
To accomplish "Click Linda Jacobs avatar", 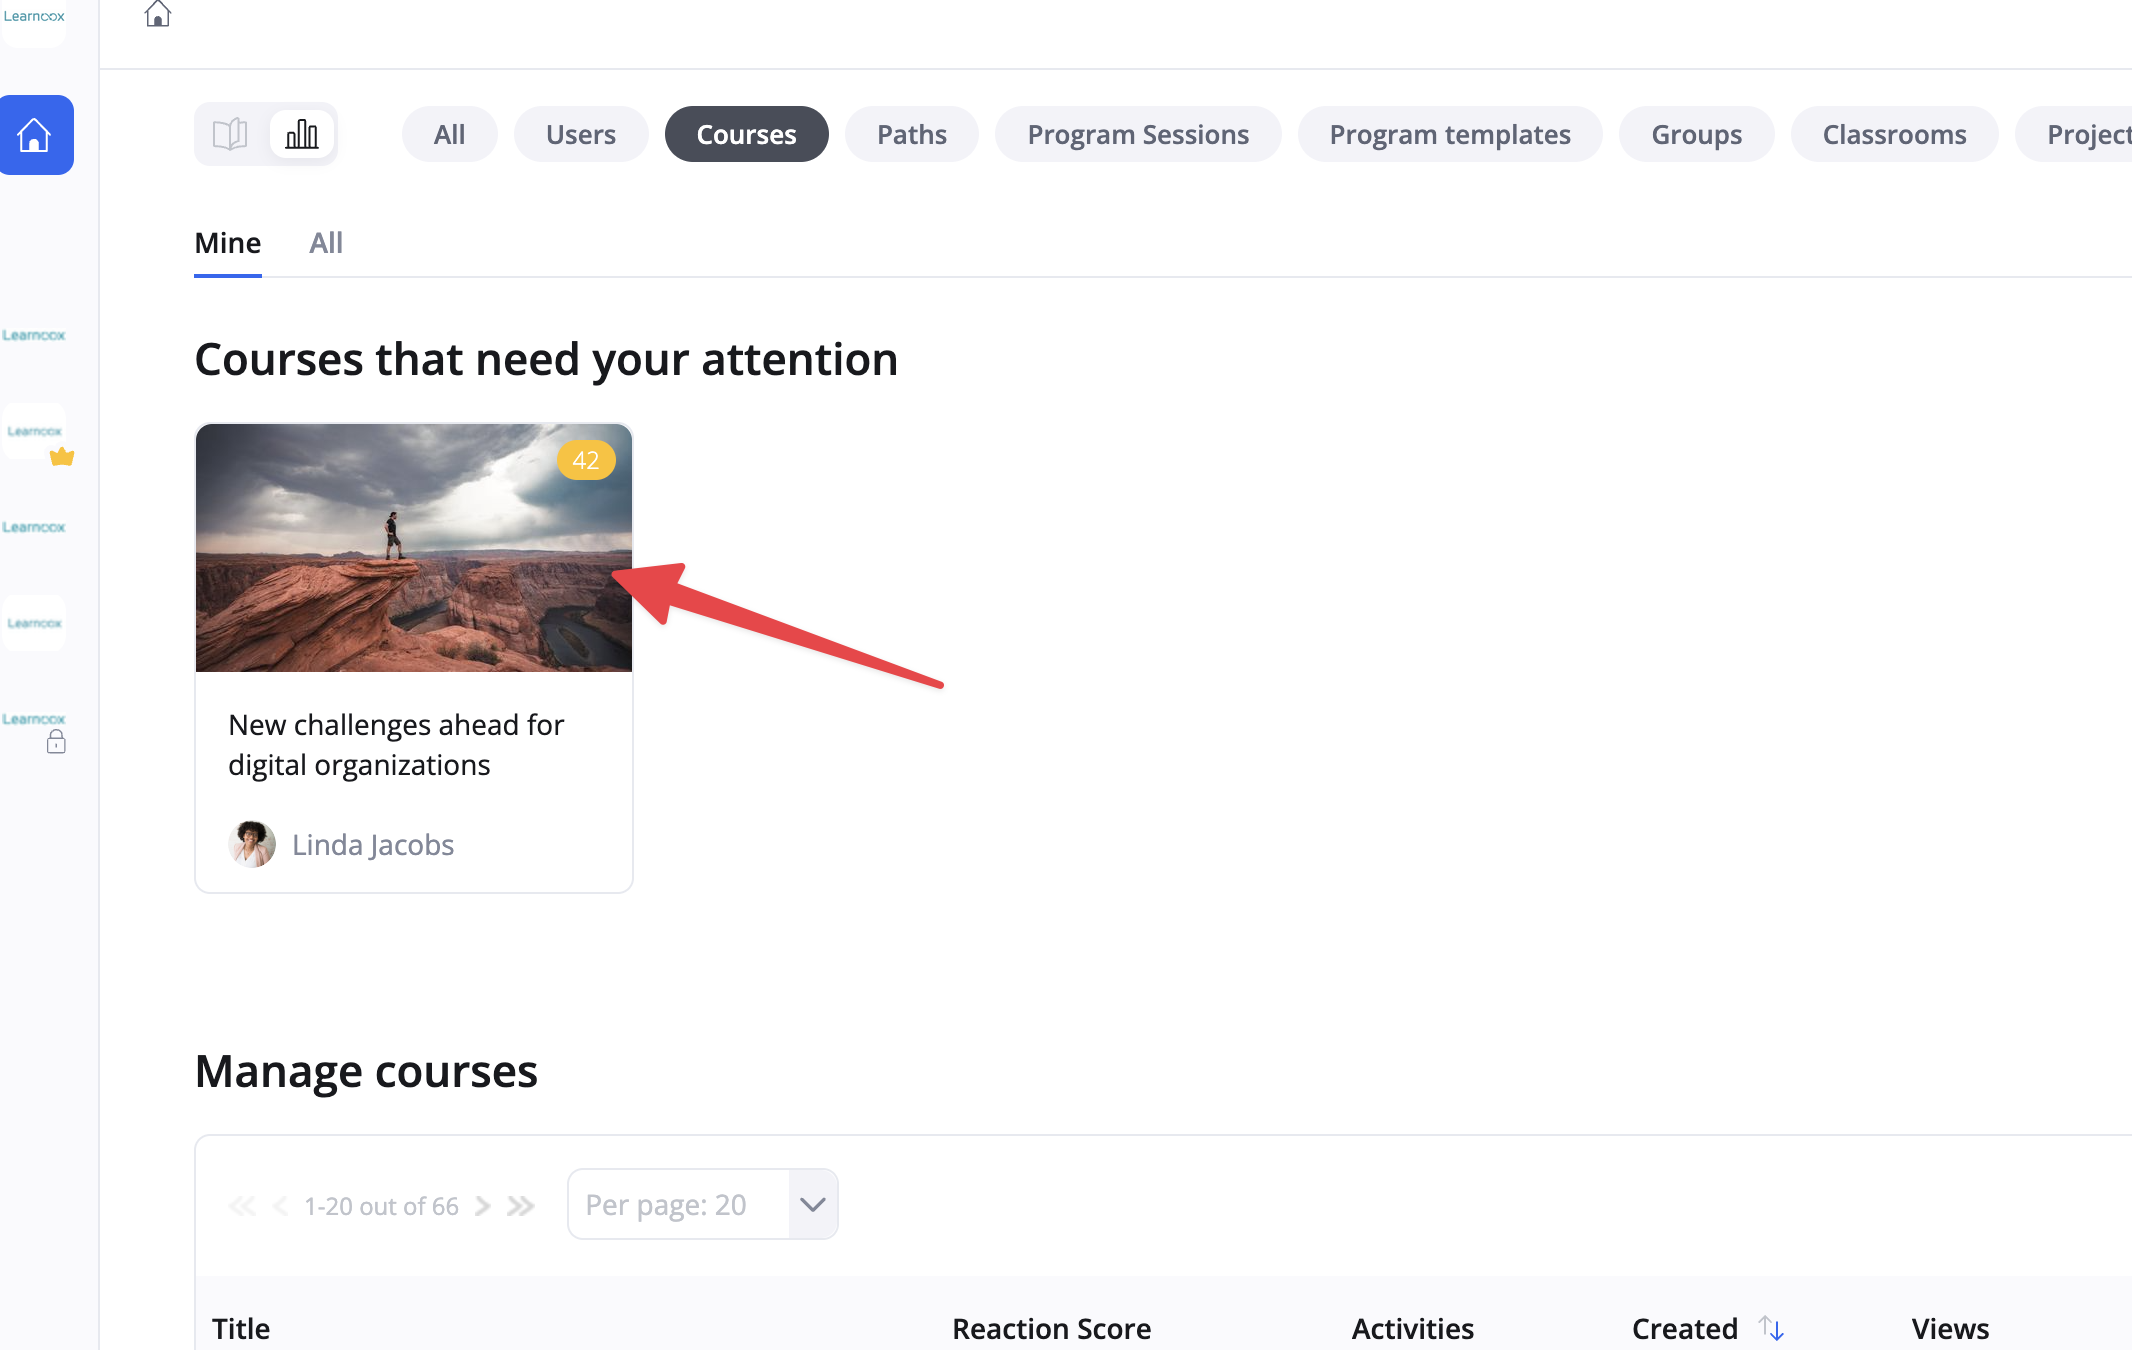I will (x=252, y=844).
